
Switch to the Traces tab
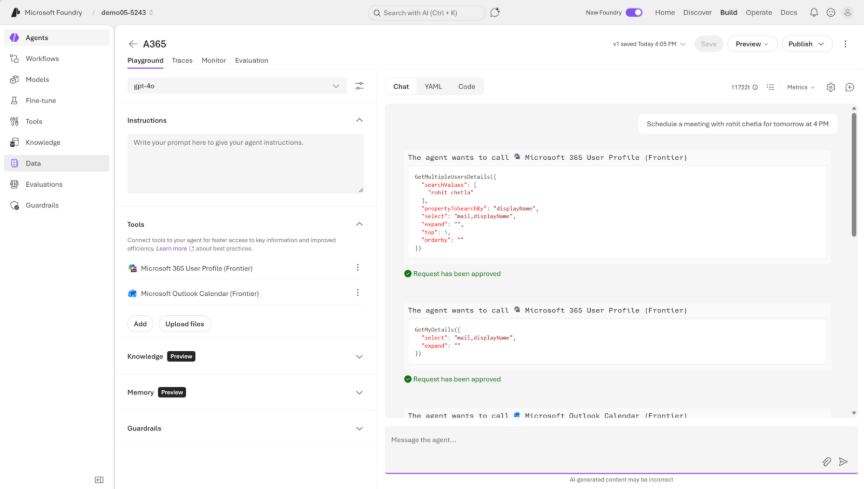click(182, 61)
